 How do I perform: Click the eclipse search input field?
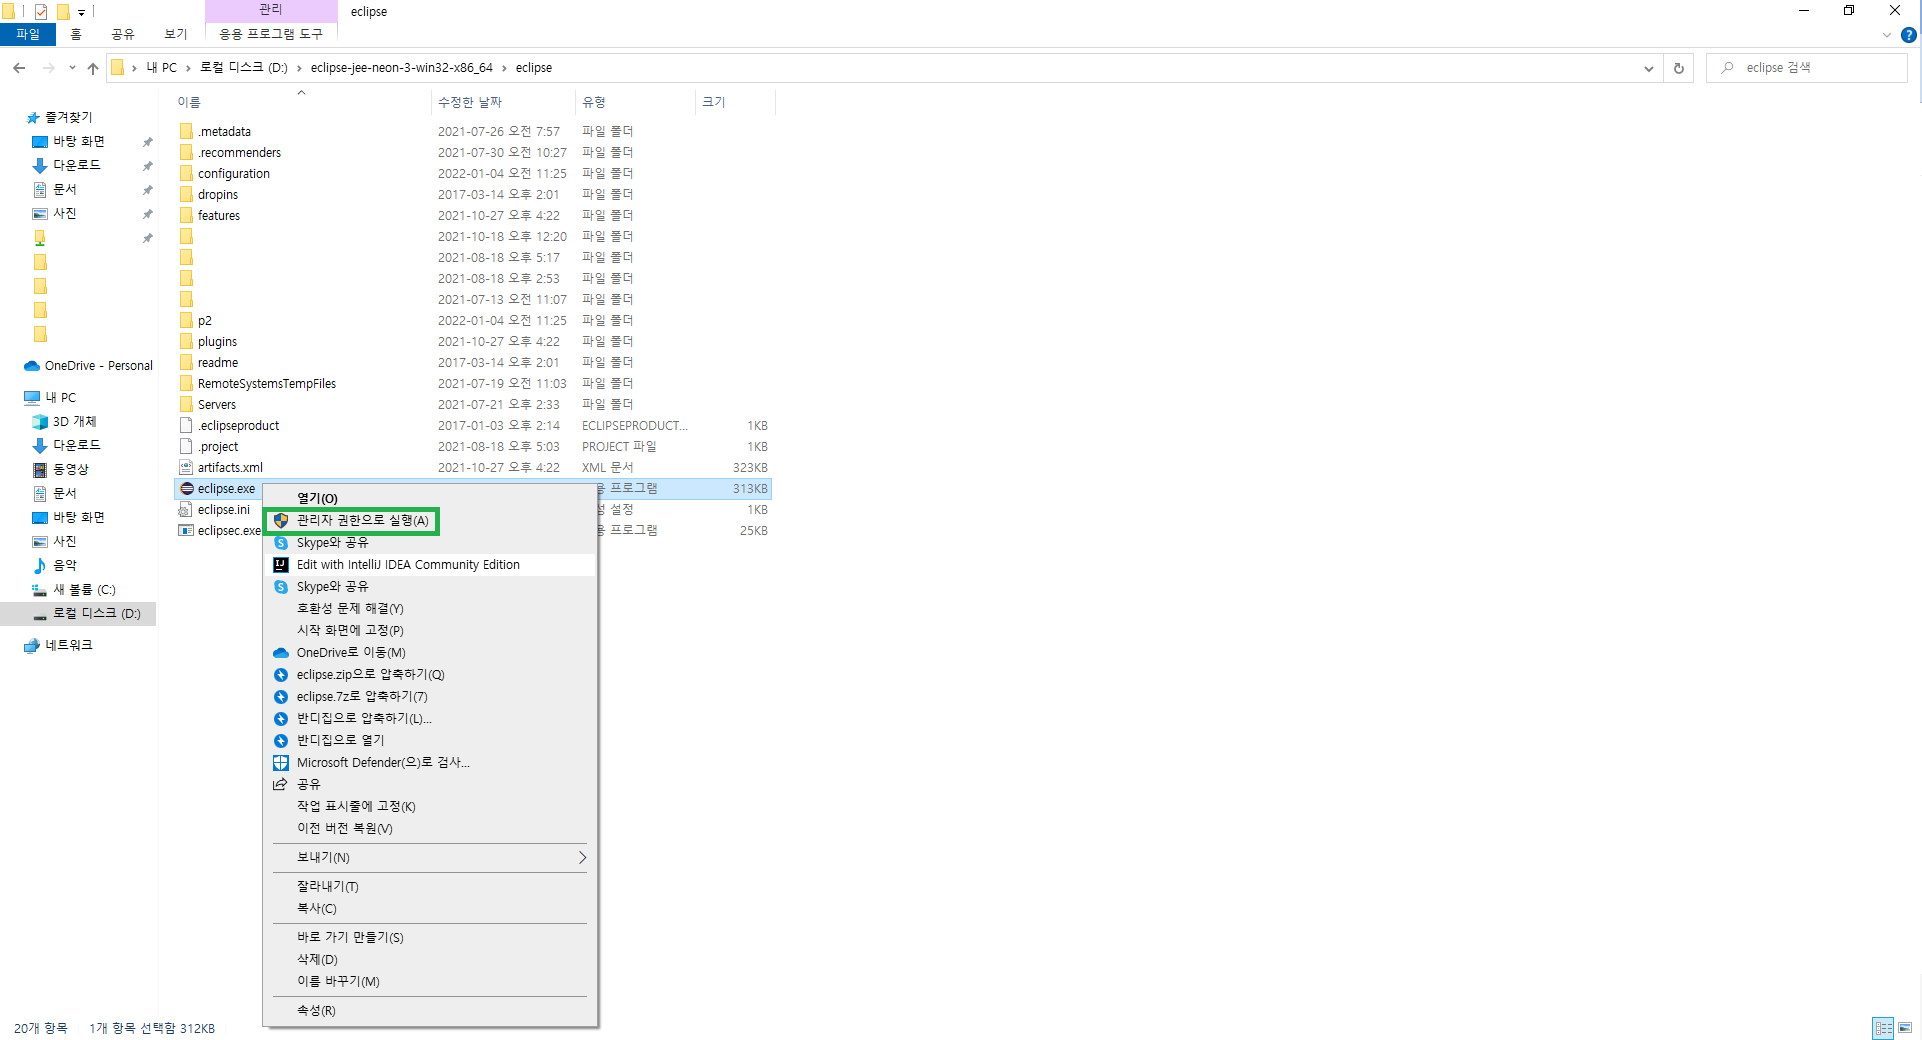point(1808,68)
